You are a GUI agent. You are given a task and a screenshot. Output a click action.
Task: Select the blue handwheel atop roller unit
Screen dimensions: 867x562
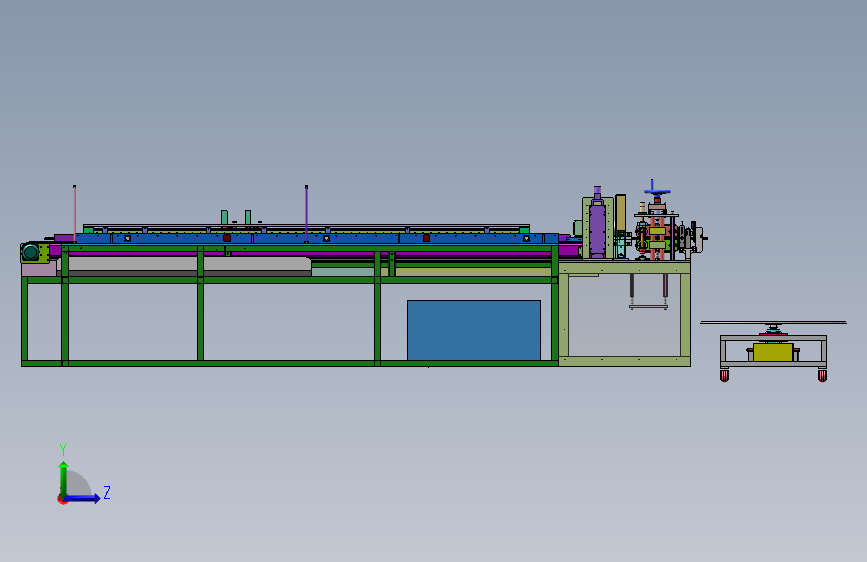click(657, 191)
